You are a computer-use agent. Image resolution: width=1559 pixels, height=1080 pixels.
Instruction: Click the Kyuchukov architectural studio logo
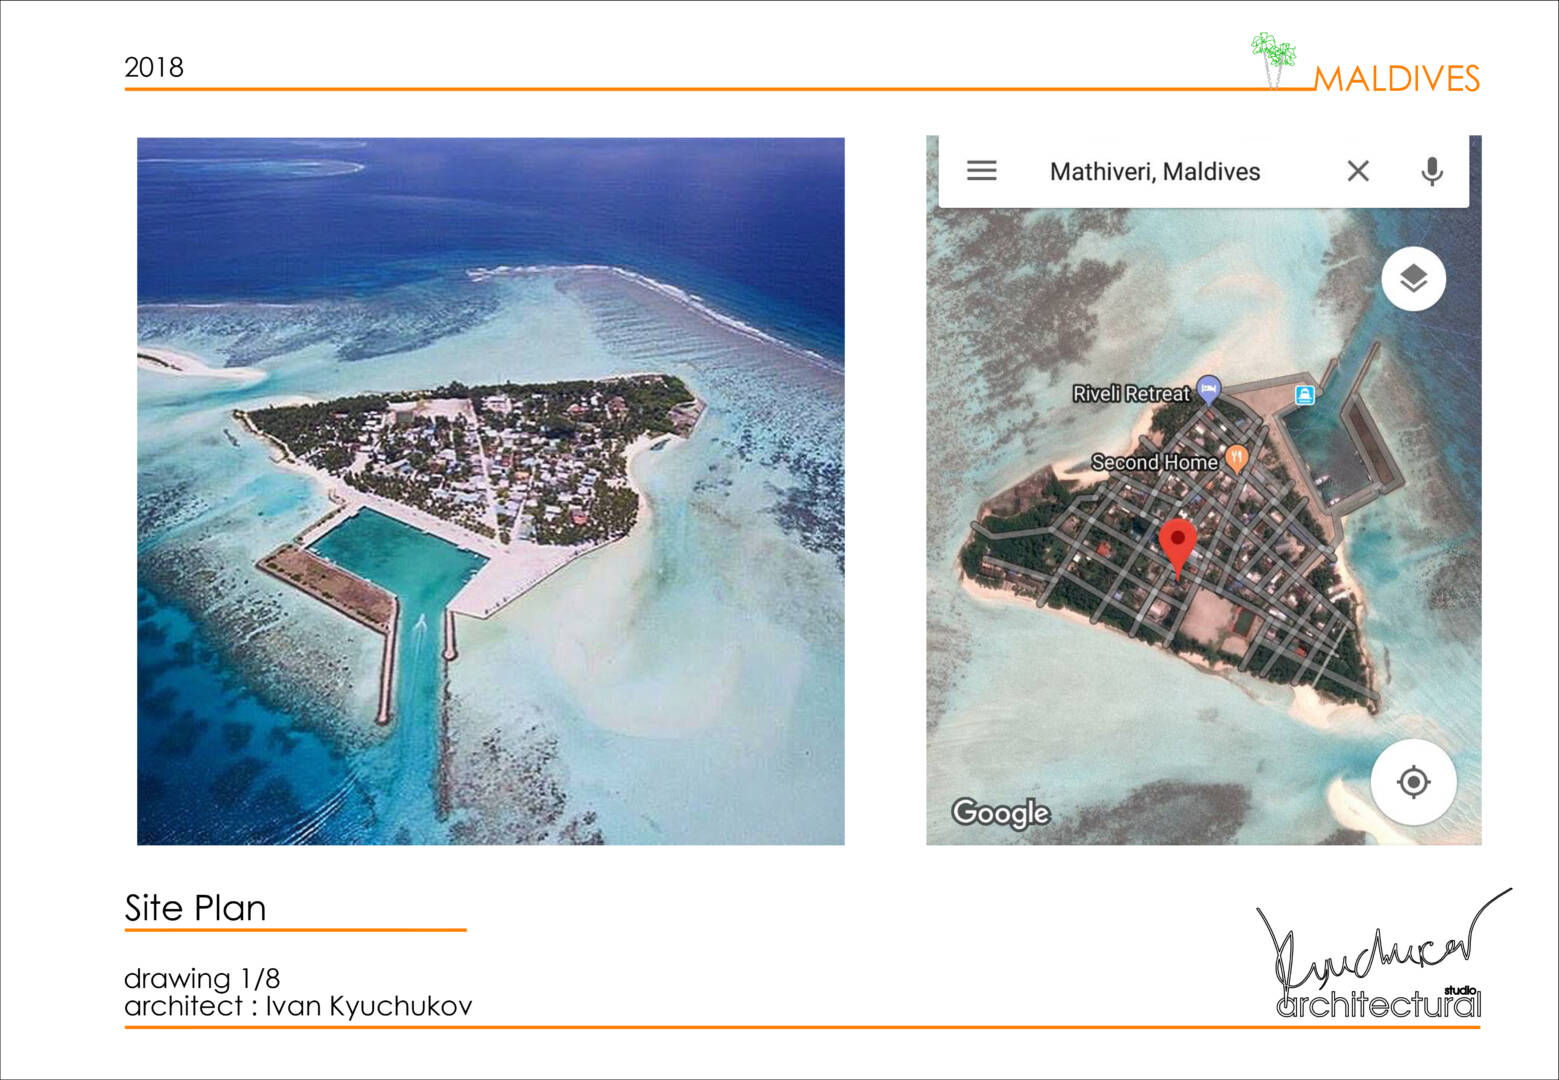(1378, 960)
